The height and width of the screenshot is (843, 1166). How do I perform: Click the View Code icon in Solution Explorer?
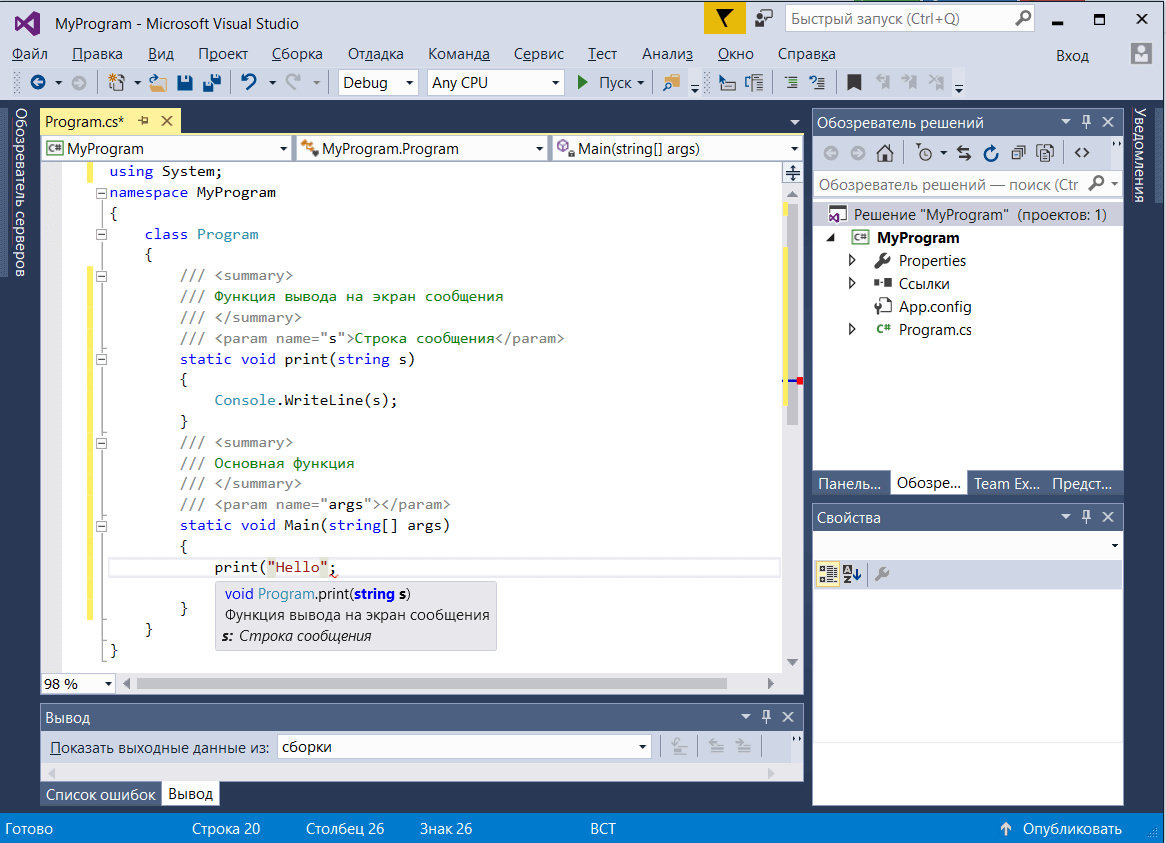coord(1082,153)
